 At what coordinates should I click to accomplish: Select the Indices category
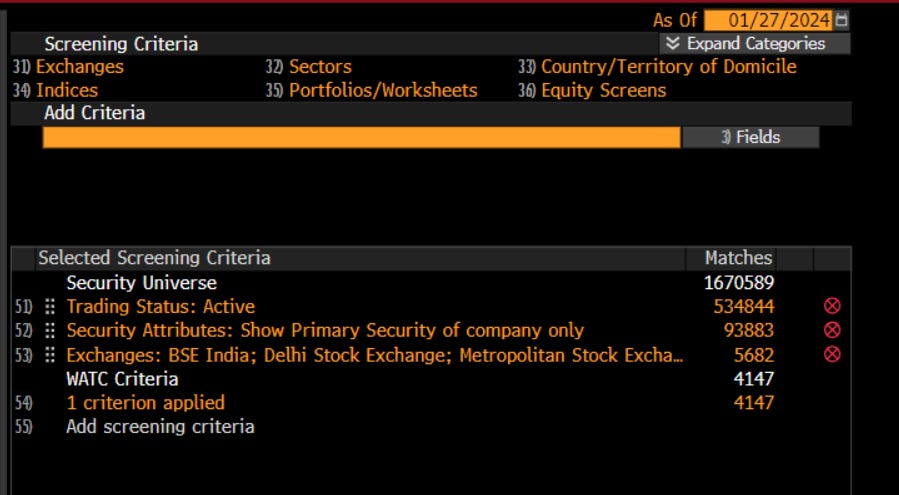67,90
